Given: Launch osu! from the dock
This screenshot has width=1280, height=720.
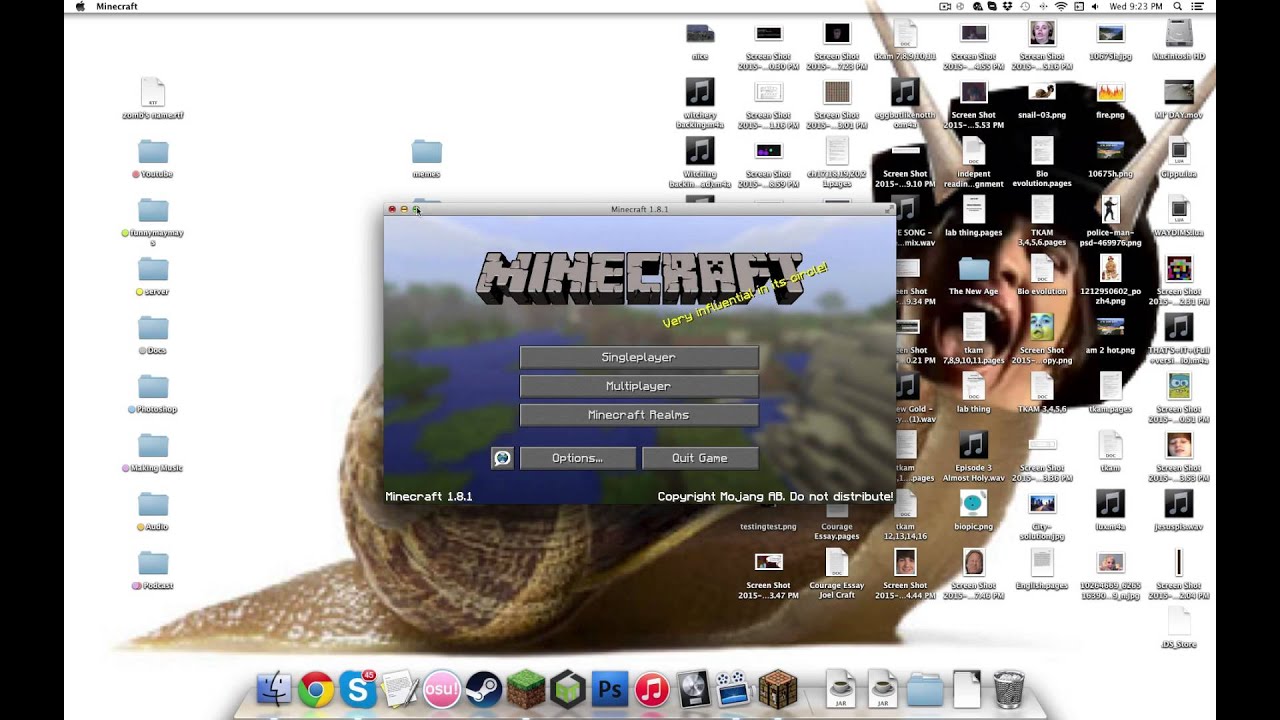Looking at the screenshot, I should (x=441, y=689).
